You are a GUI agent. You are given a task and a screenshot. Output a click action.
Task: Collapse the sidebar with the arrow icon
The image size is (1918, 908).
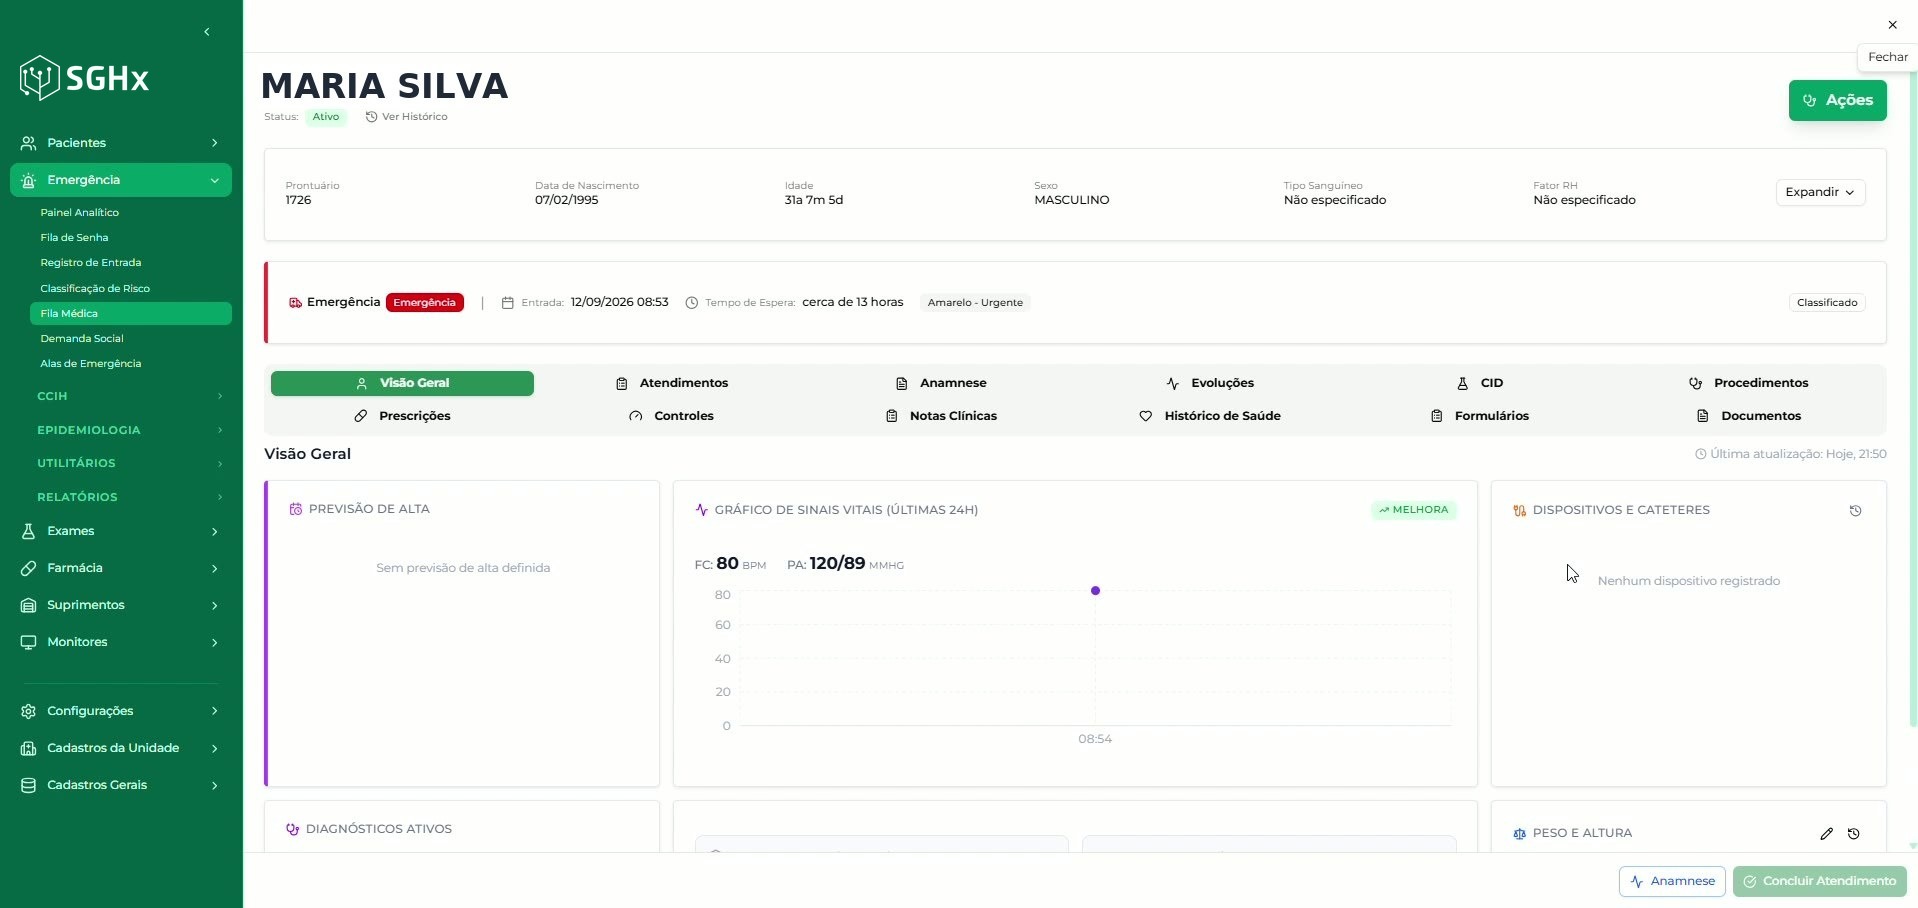[207, 32]
